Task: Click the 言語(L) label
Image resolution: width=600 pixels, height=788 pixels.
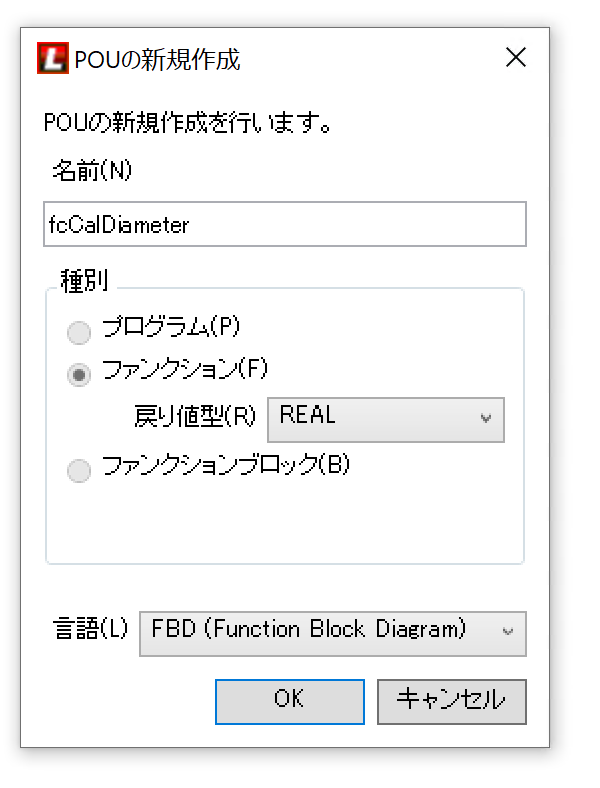Action: (x=90, y=630)
